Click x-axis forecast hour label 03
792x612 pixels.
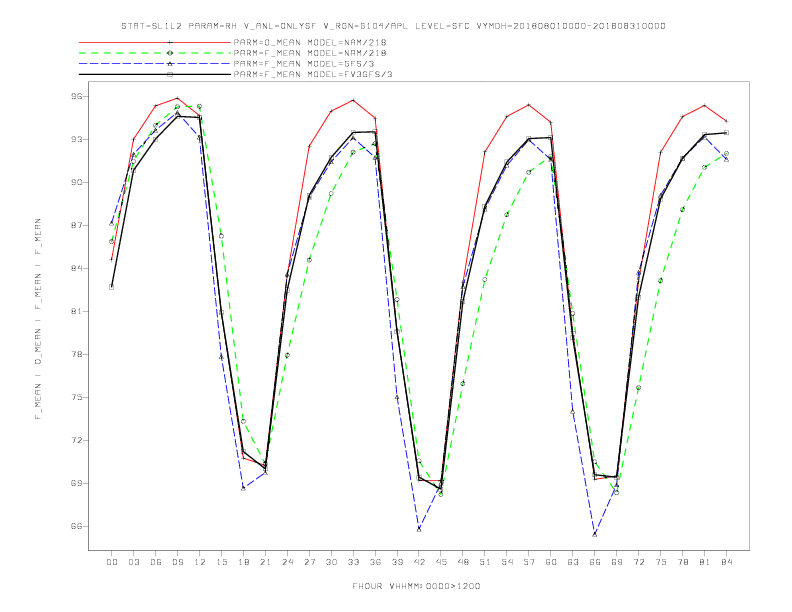point(133,562)
